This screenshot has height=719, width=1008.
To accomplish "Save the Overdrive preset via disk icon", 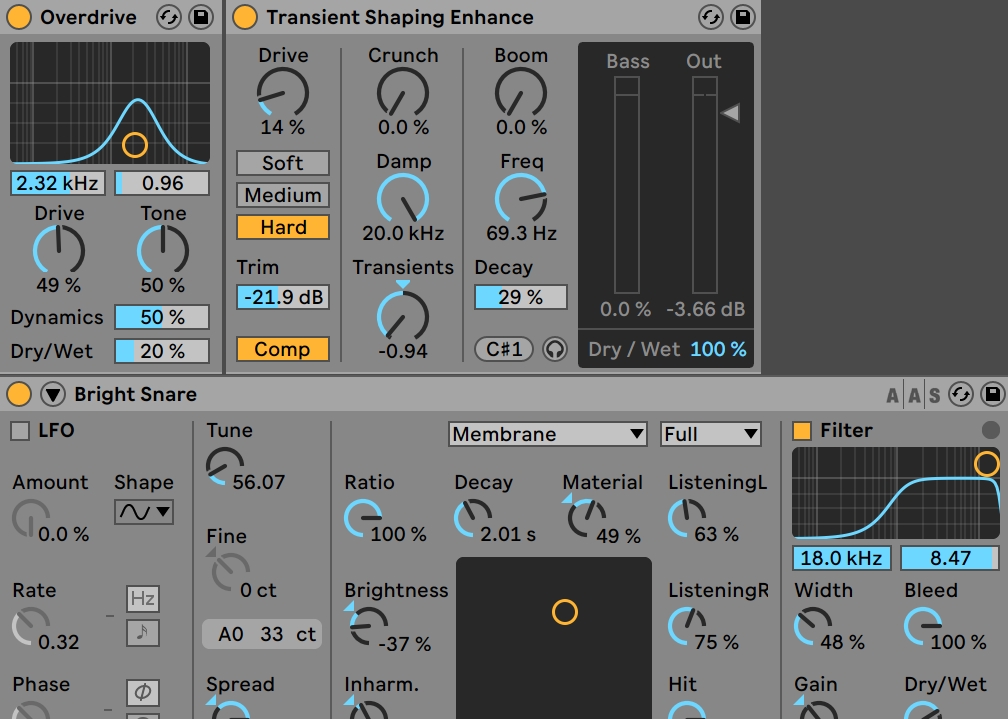I will [200, 18].
